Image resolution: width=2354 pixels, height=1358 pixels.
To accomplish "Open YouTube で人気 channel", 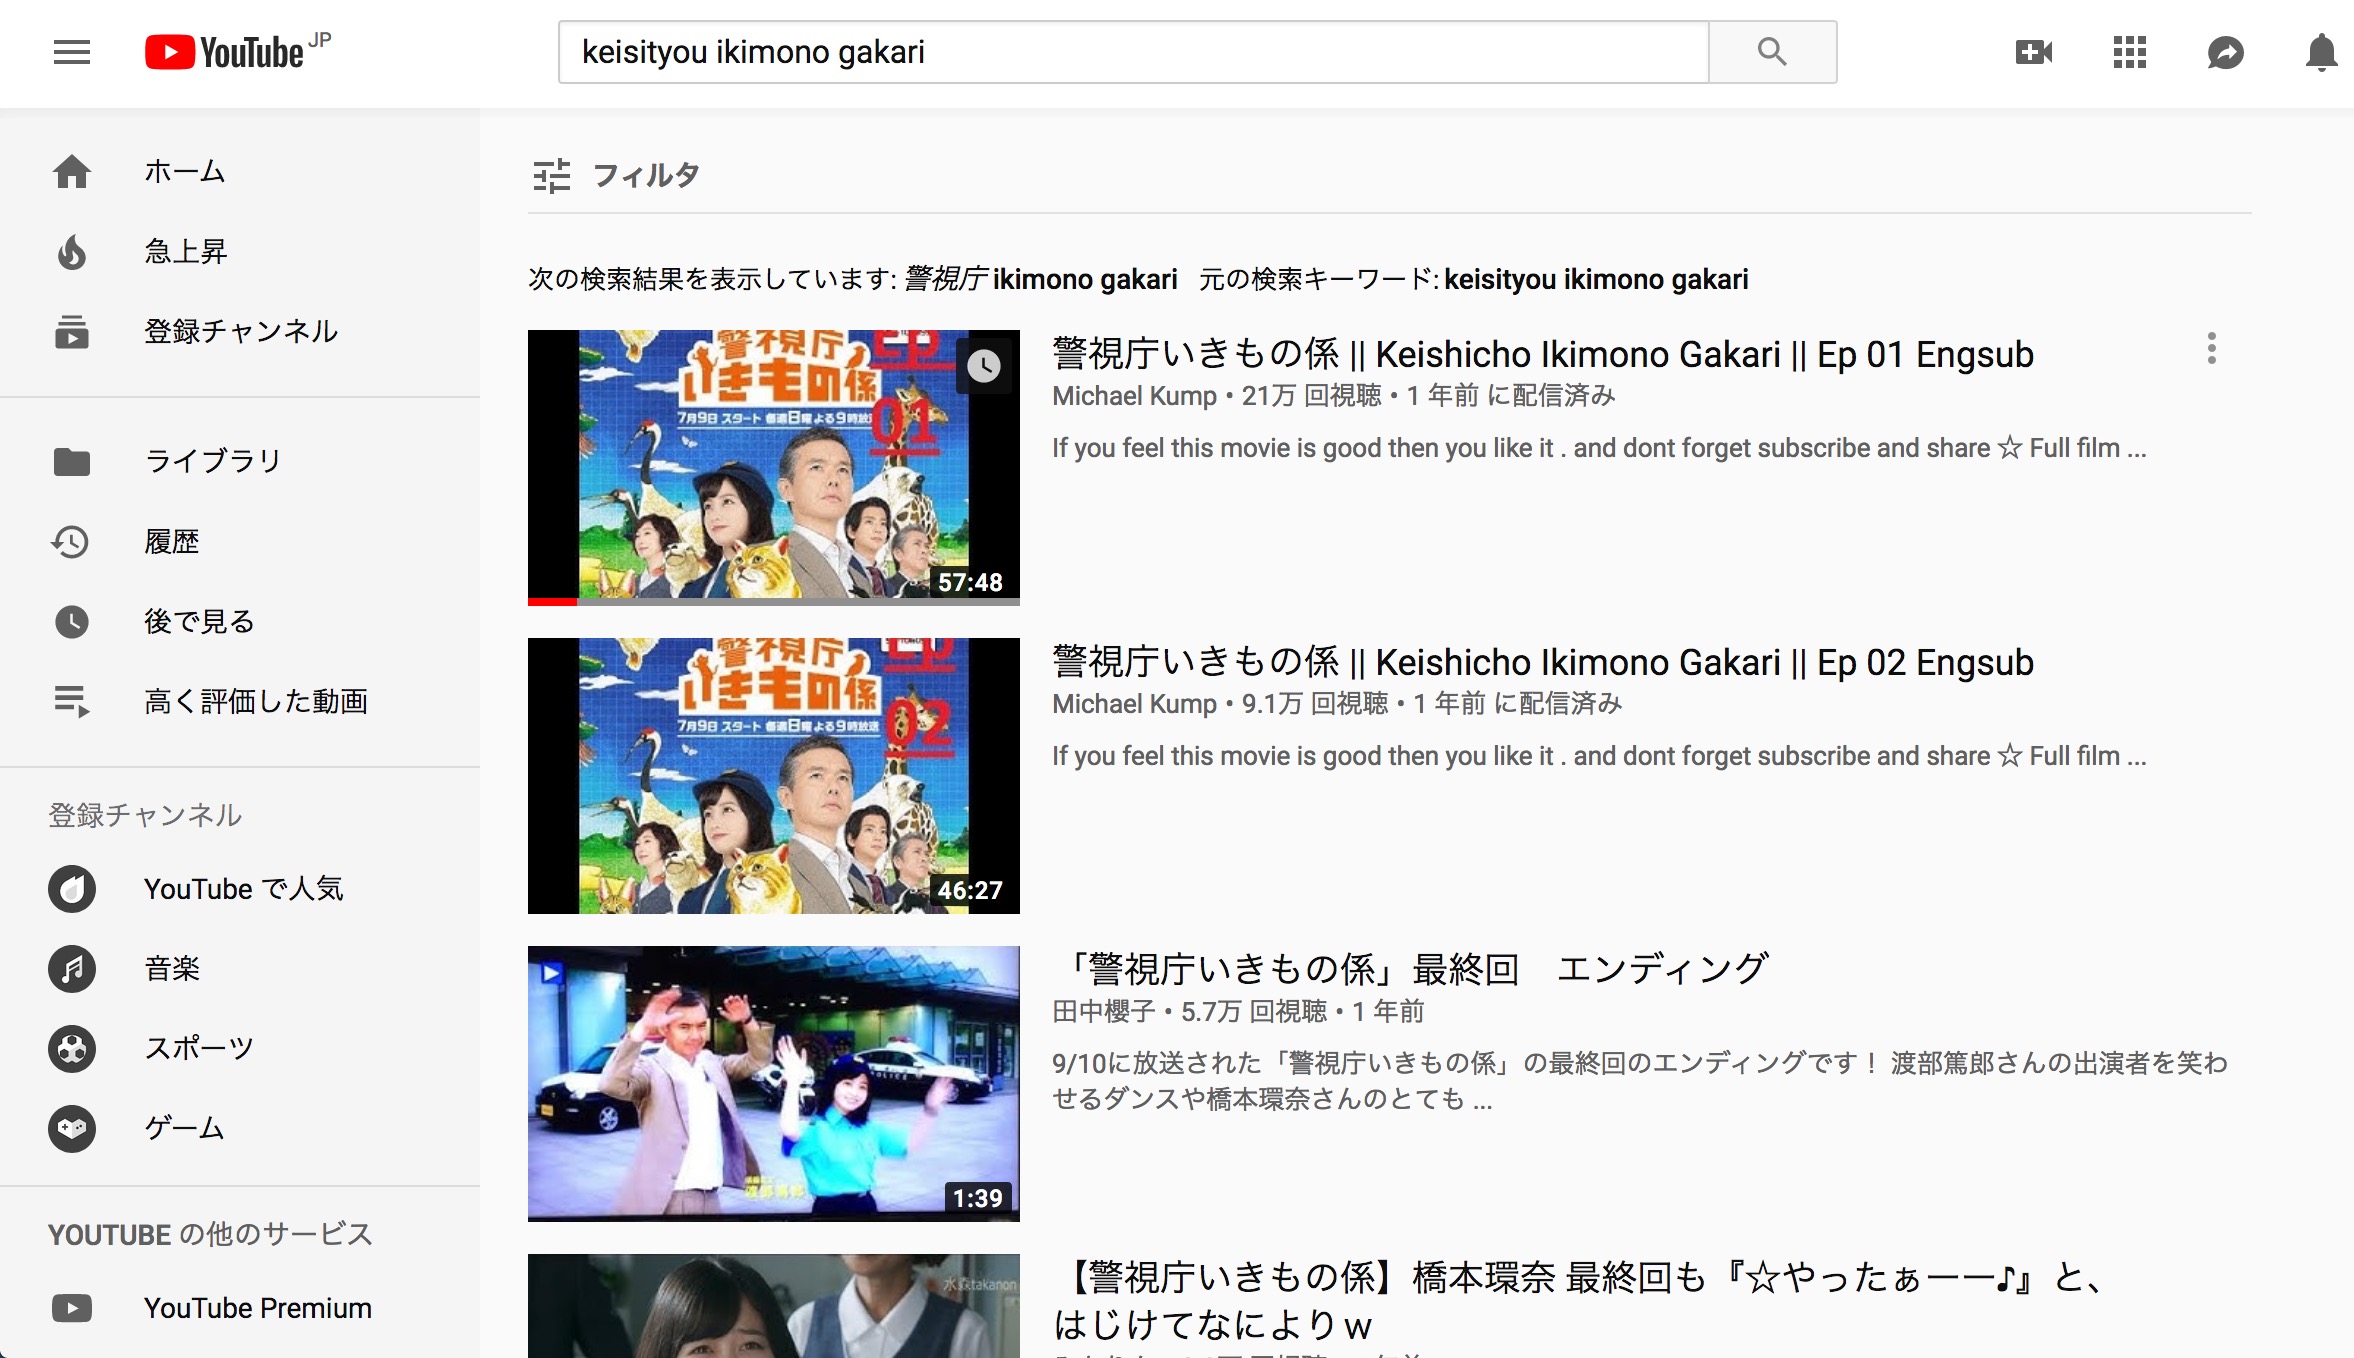I will 240,889.
